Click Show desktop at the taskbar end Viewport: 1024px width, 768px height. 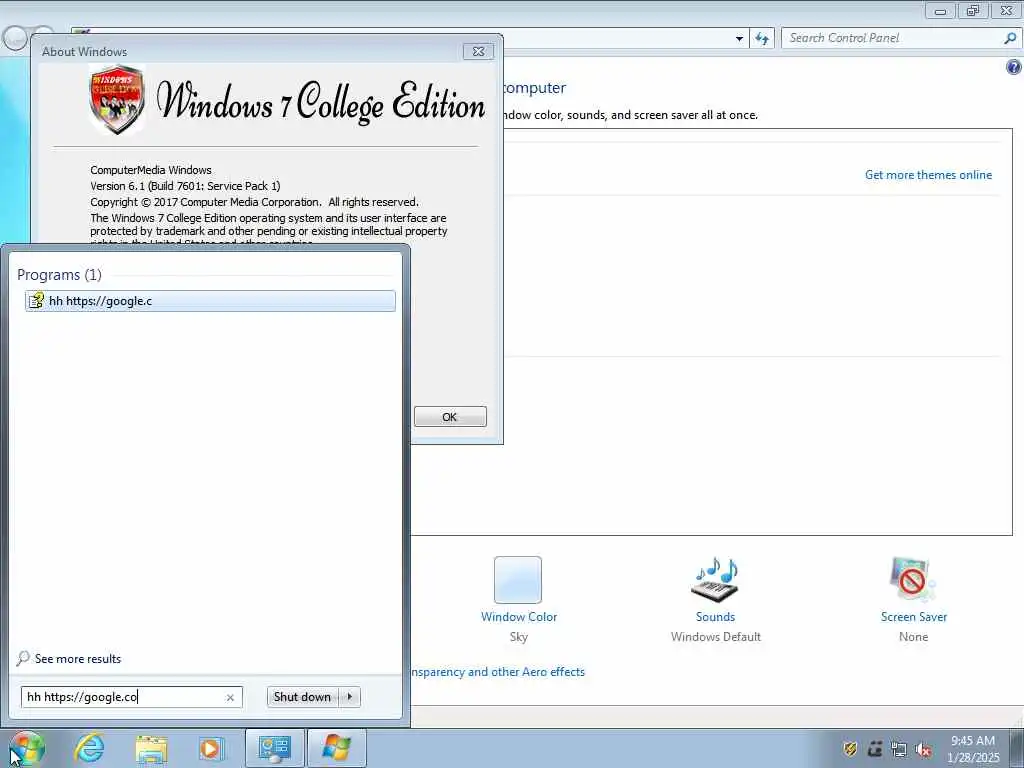point(1017,748)
